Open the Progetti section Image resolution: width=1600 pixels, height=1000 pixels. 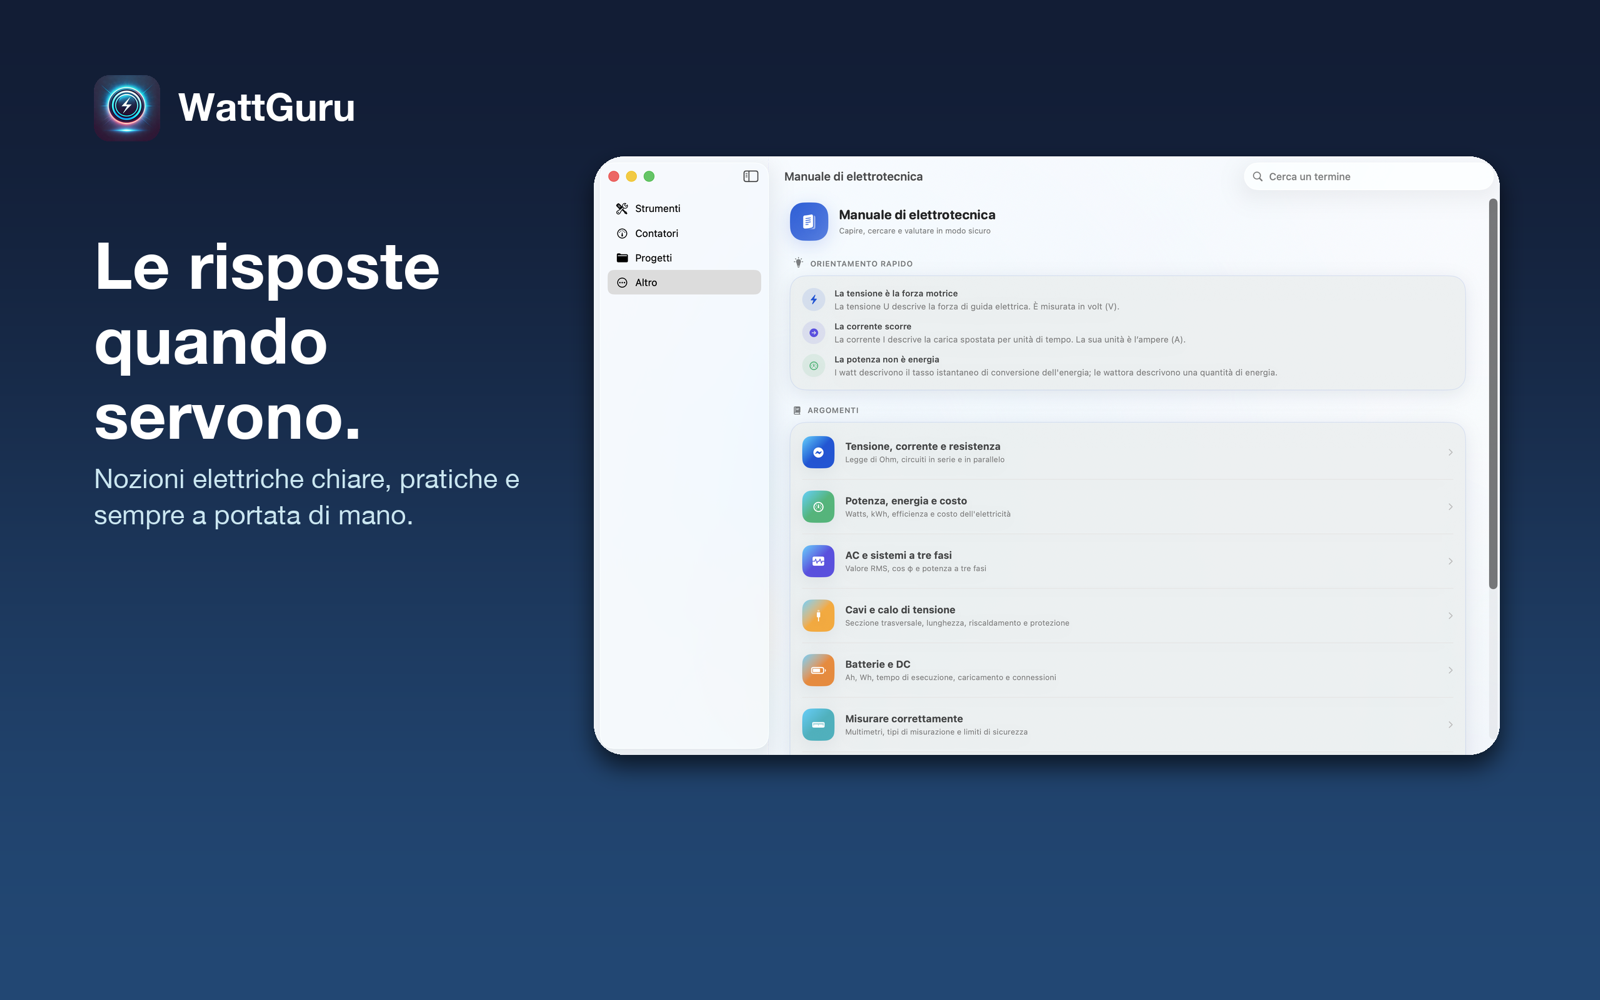(x=684, y=258)
